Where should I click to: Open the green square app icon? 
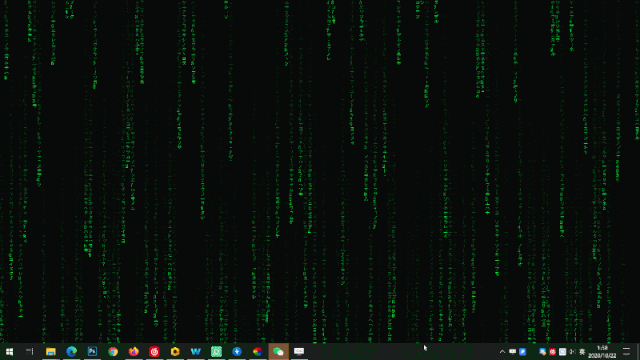(x=216, y=351)
